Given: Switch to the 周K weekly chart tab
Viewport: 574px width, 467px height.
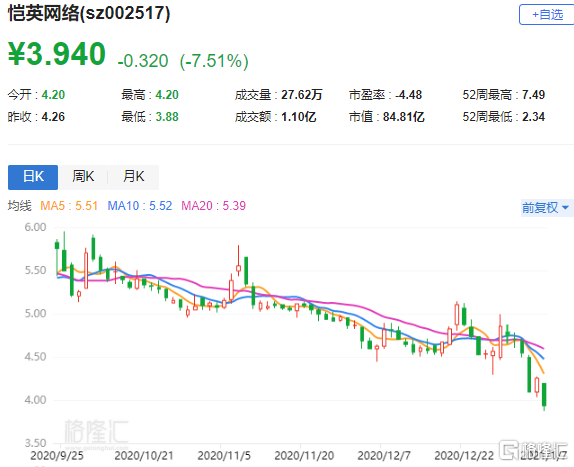Looking at the screenshot, I should pos(83,177).
